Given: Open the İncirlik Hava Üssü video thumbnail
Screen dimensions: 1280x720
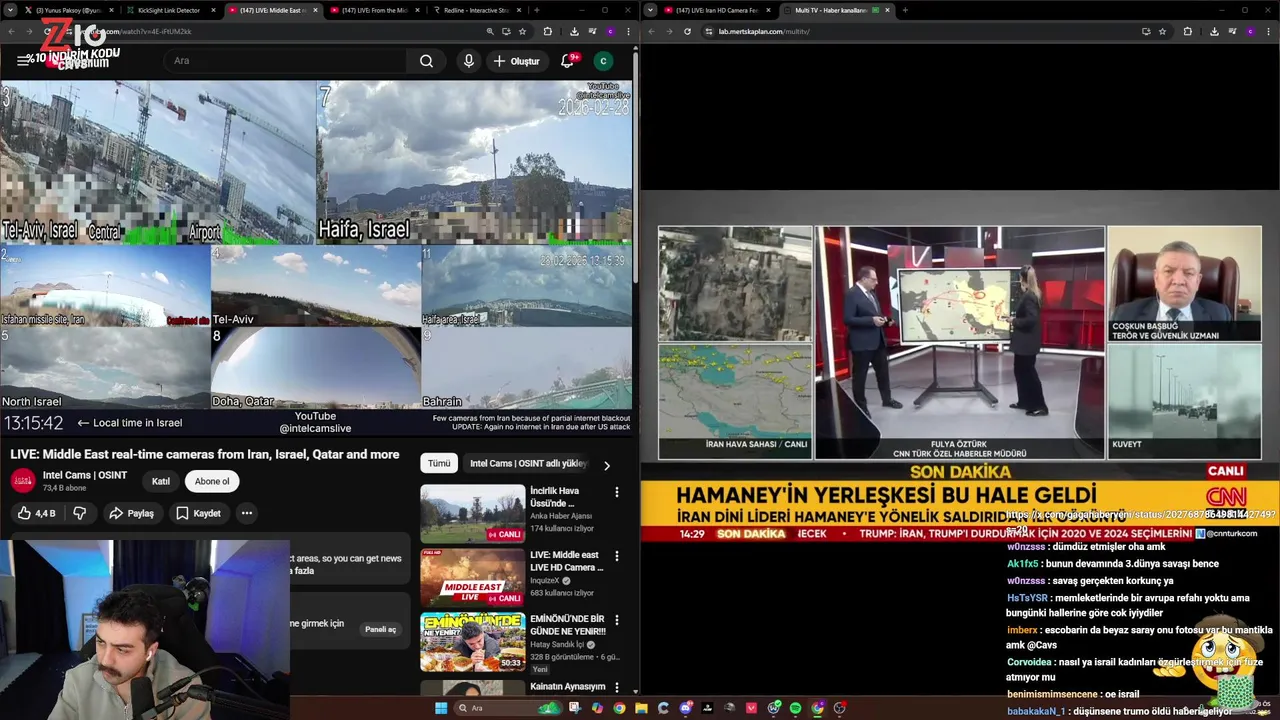Looking at the screenshot, I should click(472, 514).
